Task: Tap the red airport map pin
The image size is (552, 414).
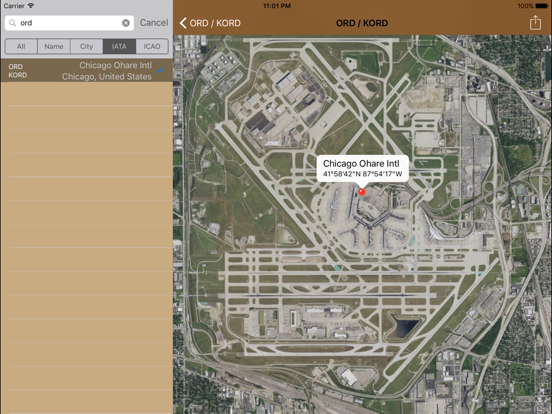Action: (x=362, y=192)
